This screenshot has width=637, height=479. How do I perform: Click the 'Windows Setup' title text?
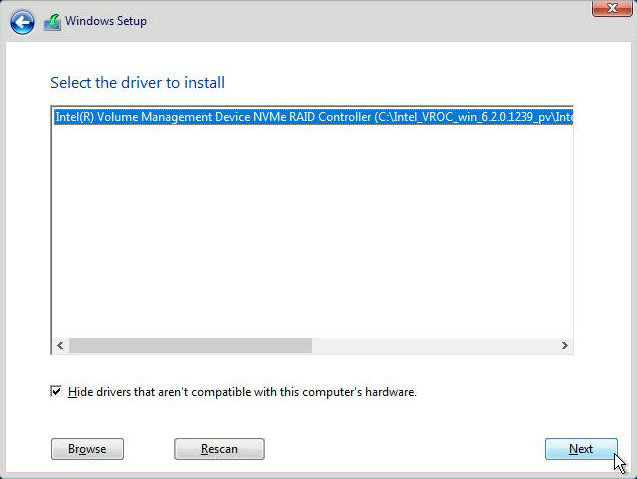click(x=106, y=21)
